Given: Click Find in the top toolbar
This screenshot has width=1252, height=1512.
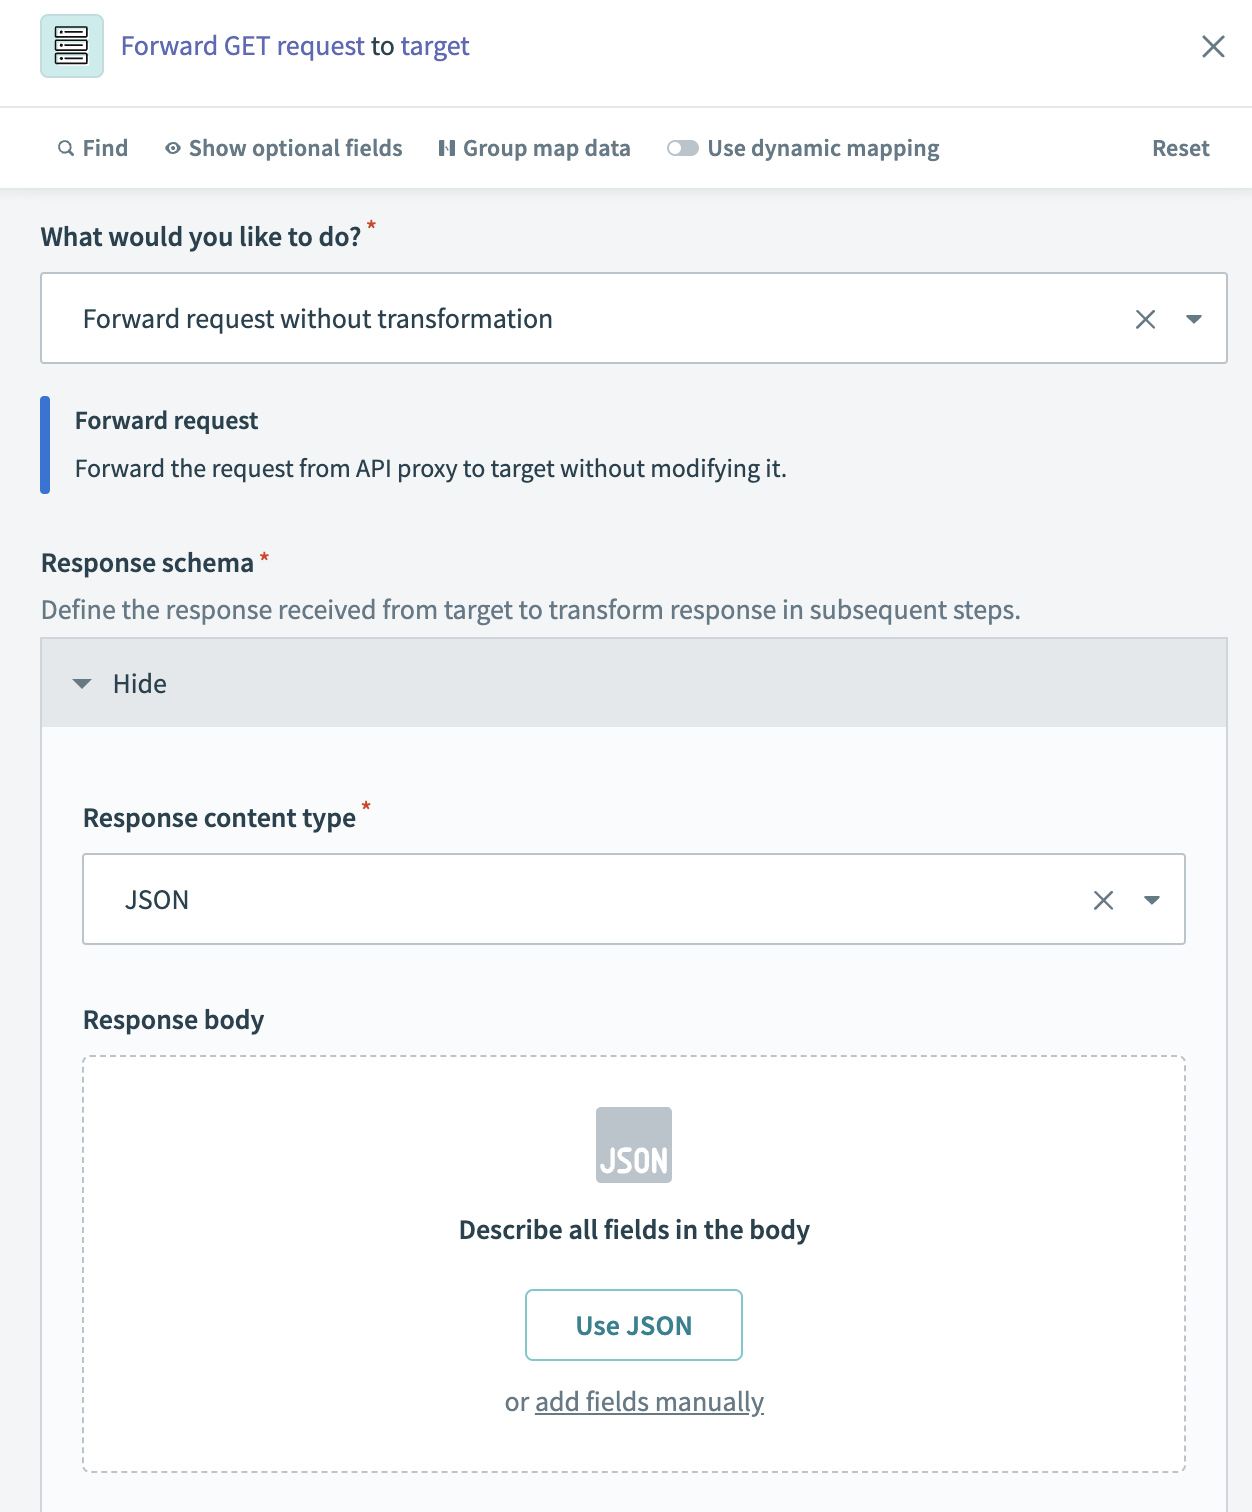Looking at the screenshot, I should coord(103,147).
